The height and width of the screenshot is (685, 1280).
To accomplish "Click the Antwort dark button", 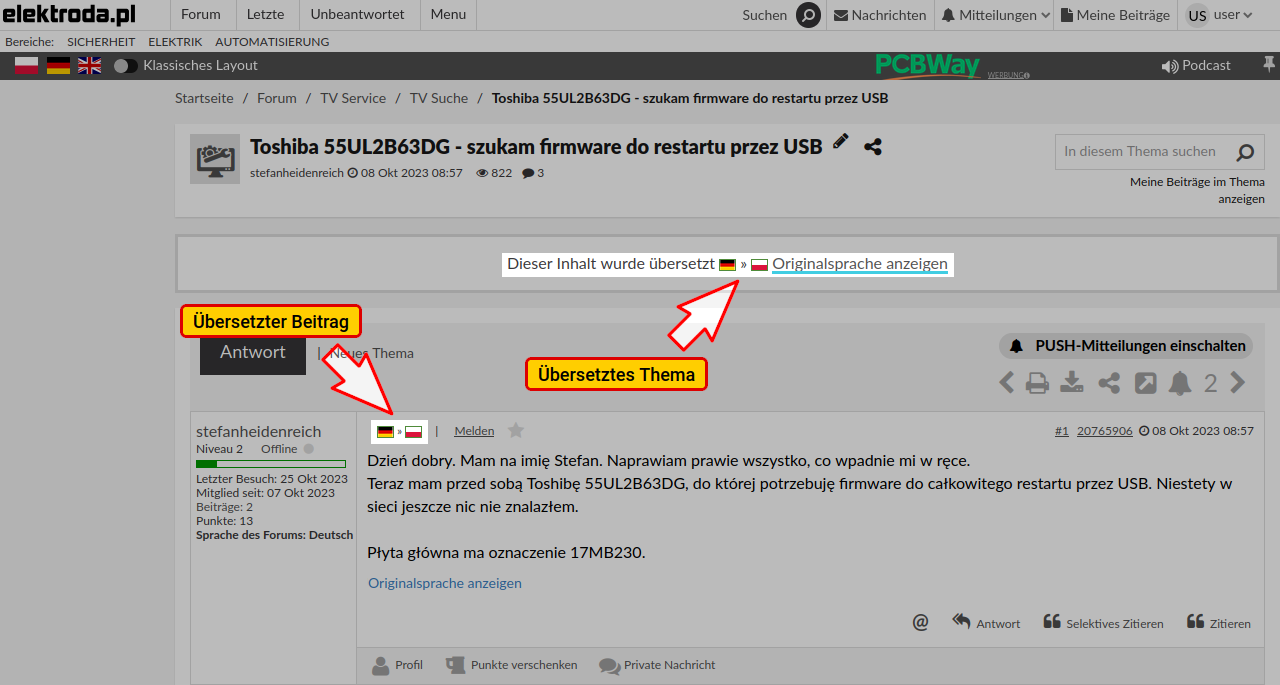I will pos(253,352).
